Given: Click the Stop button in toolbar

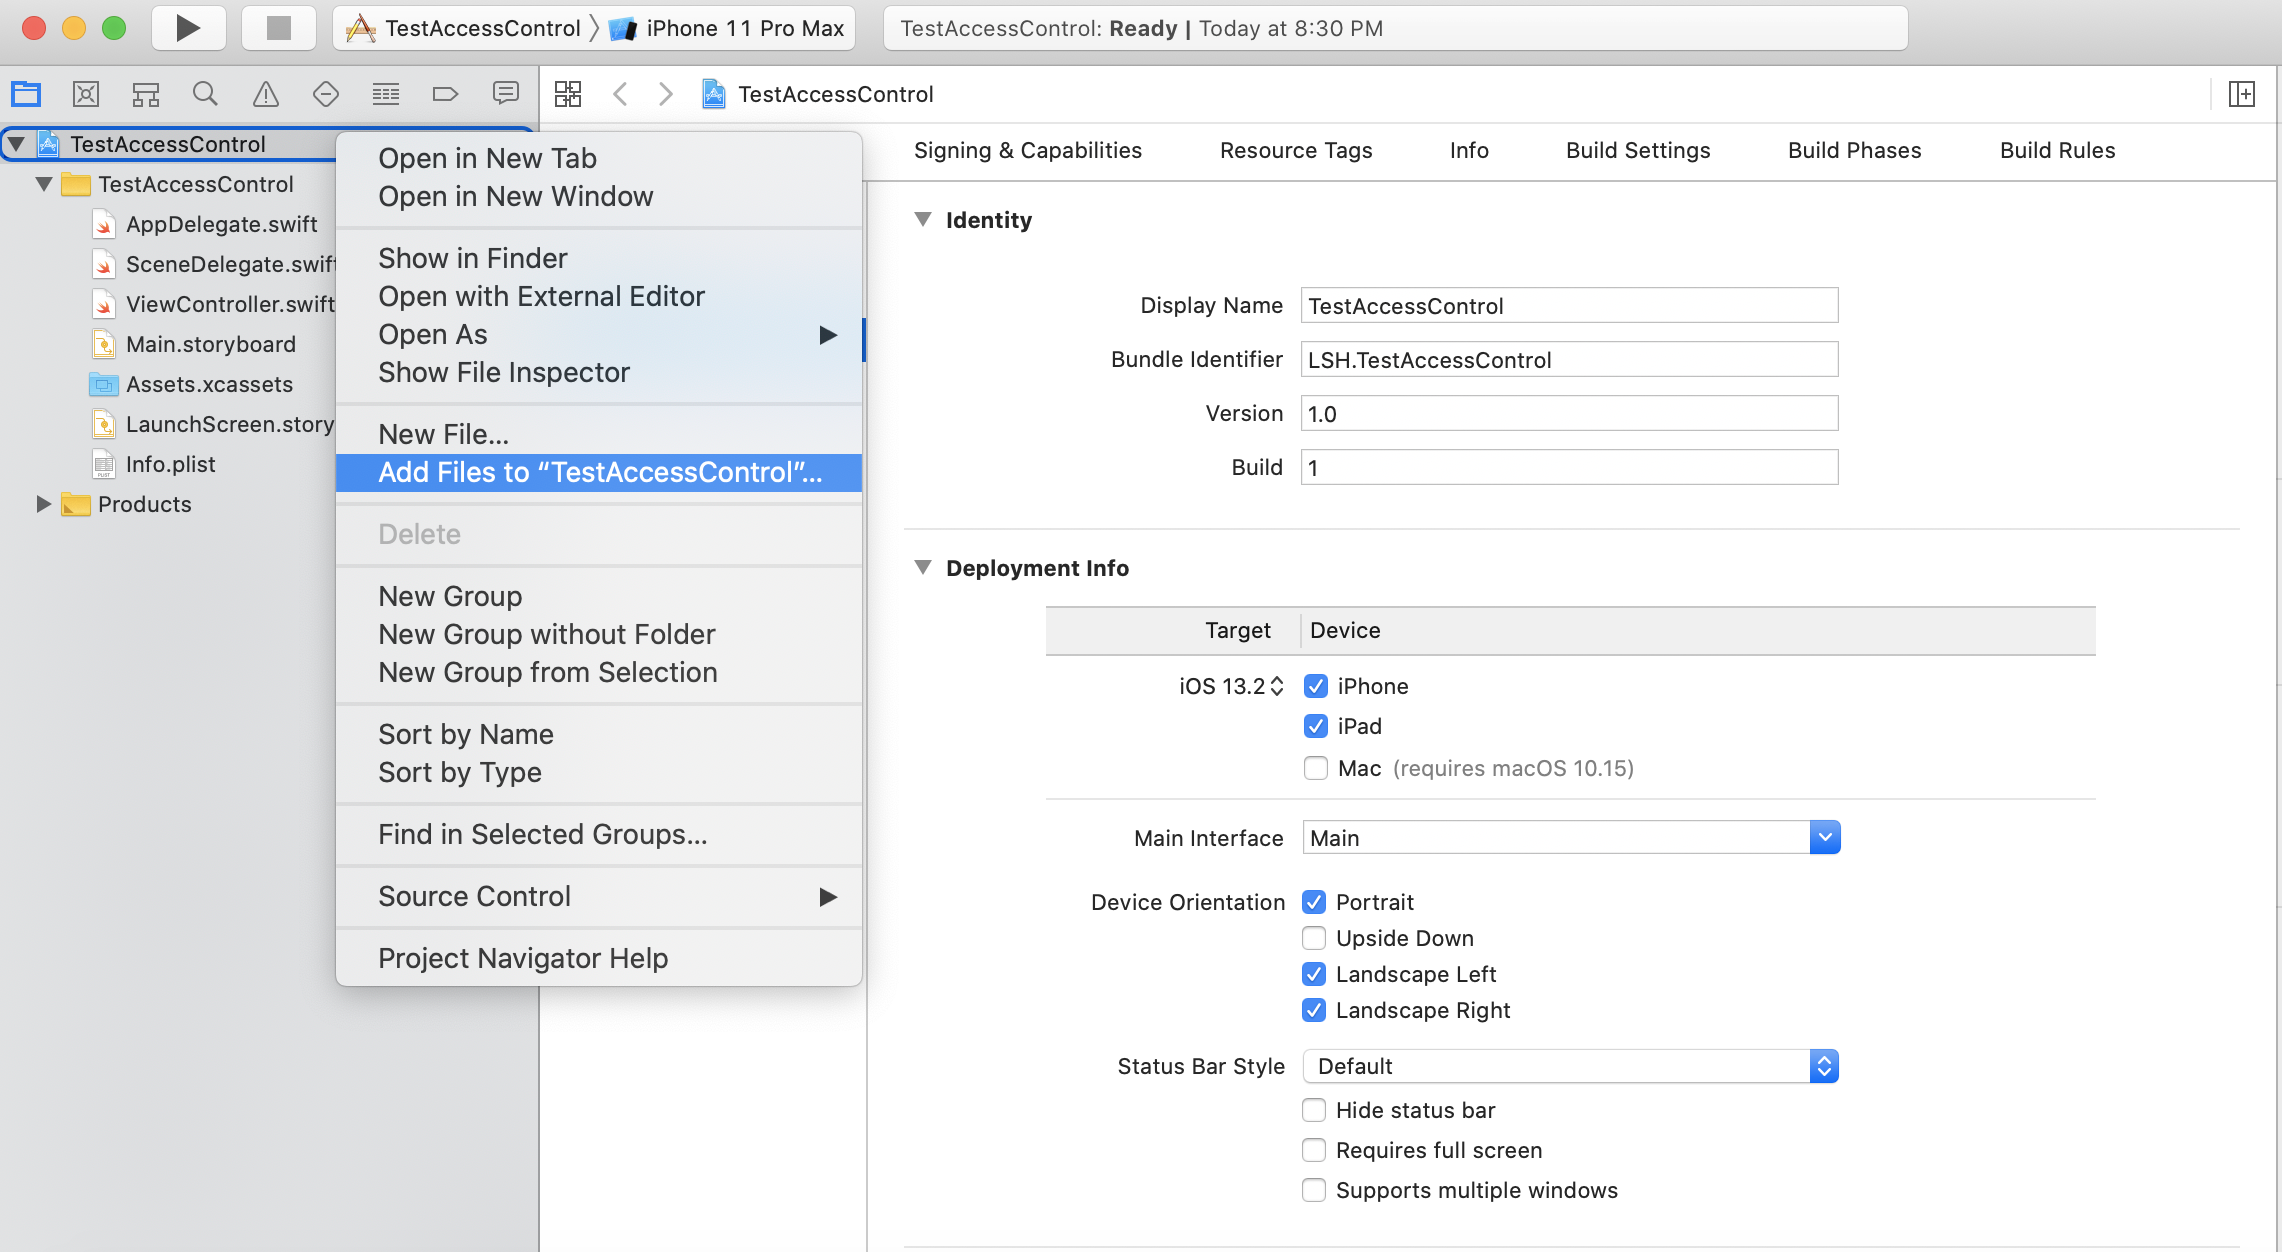Looking at the screenshot, I should [278, 28].
